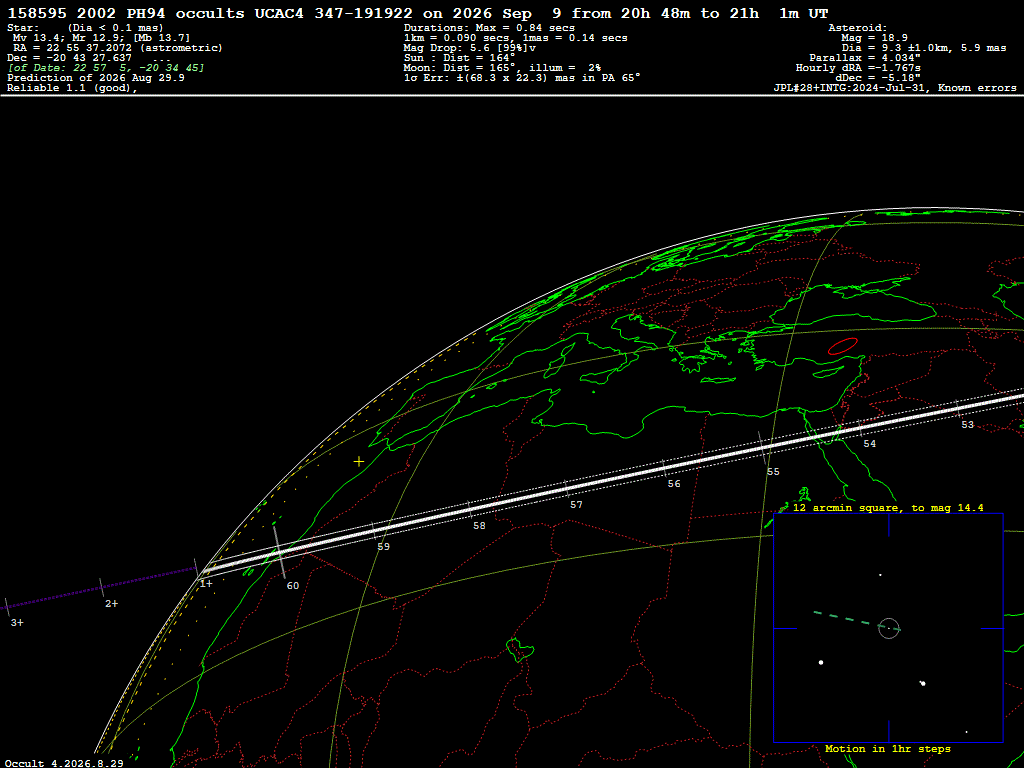Click the dashed green asteroid motion line
The width and height of the screenshot is (1024, 768).
[843, 618]
